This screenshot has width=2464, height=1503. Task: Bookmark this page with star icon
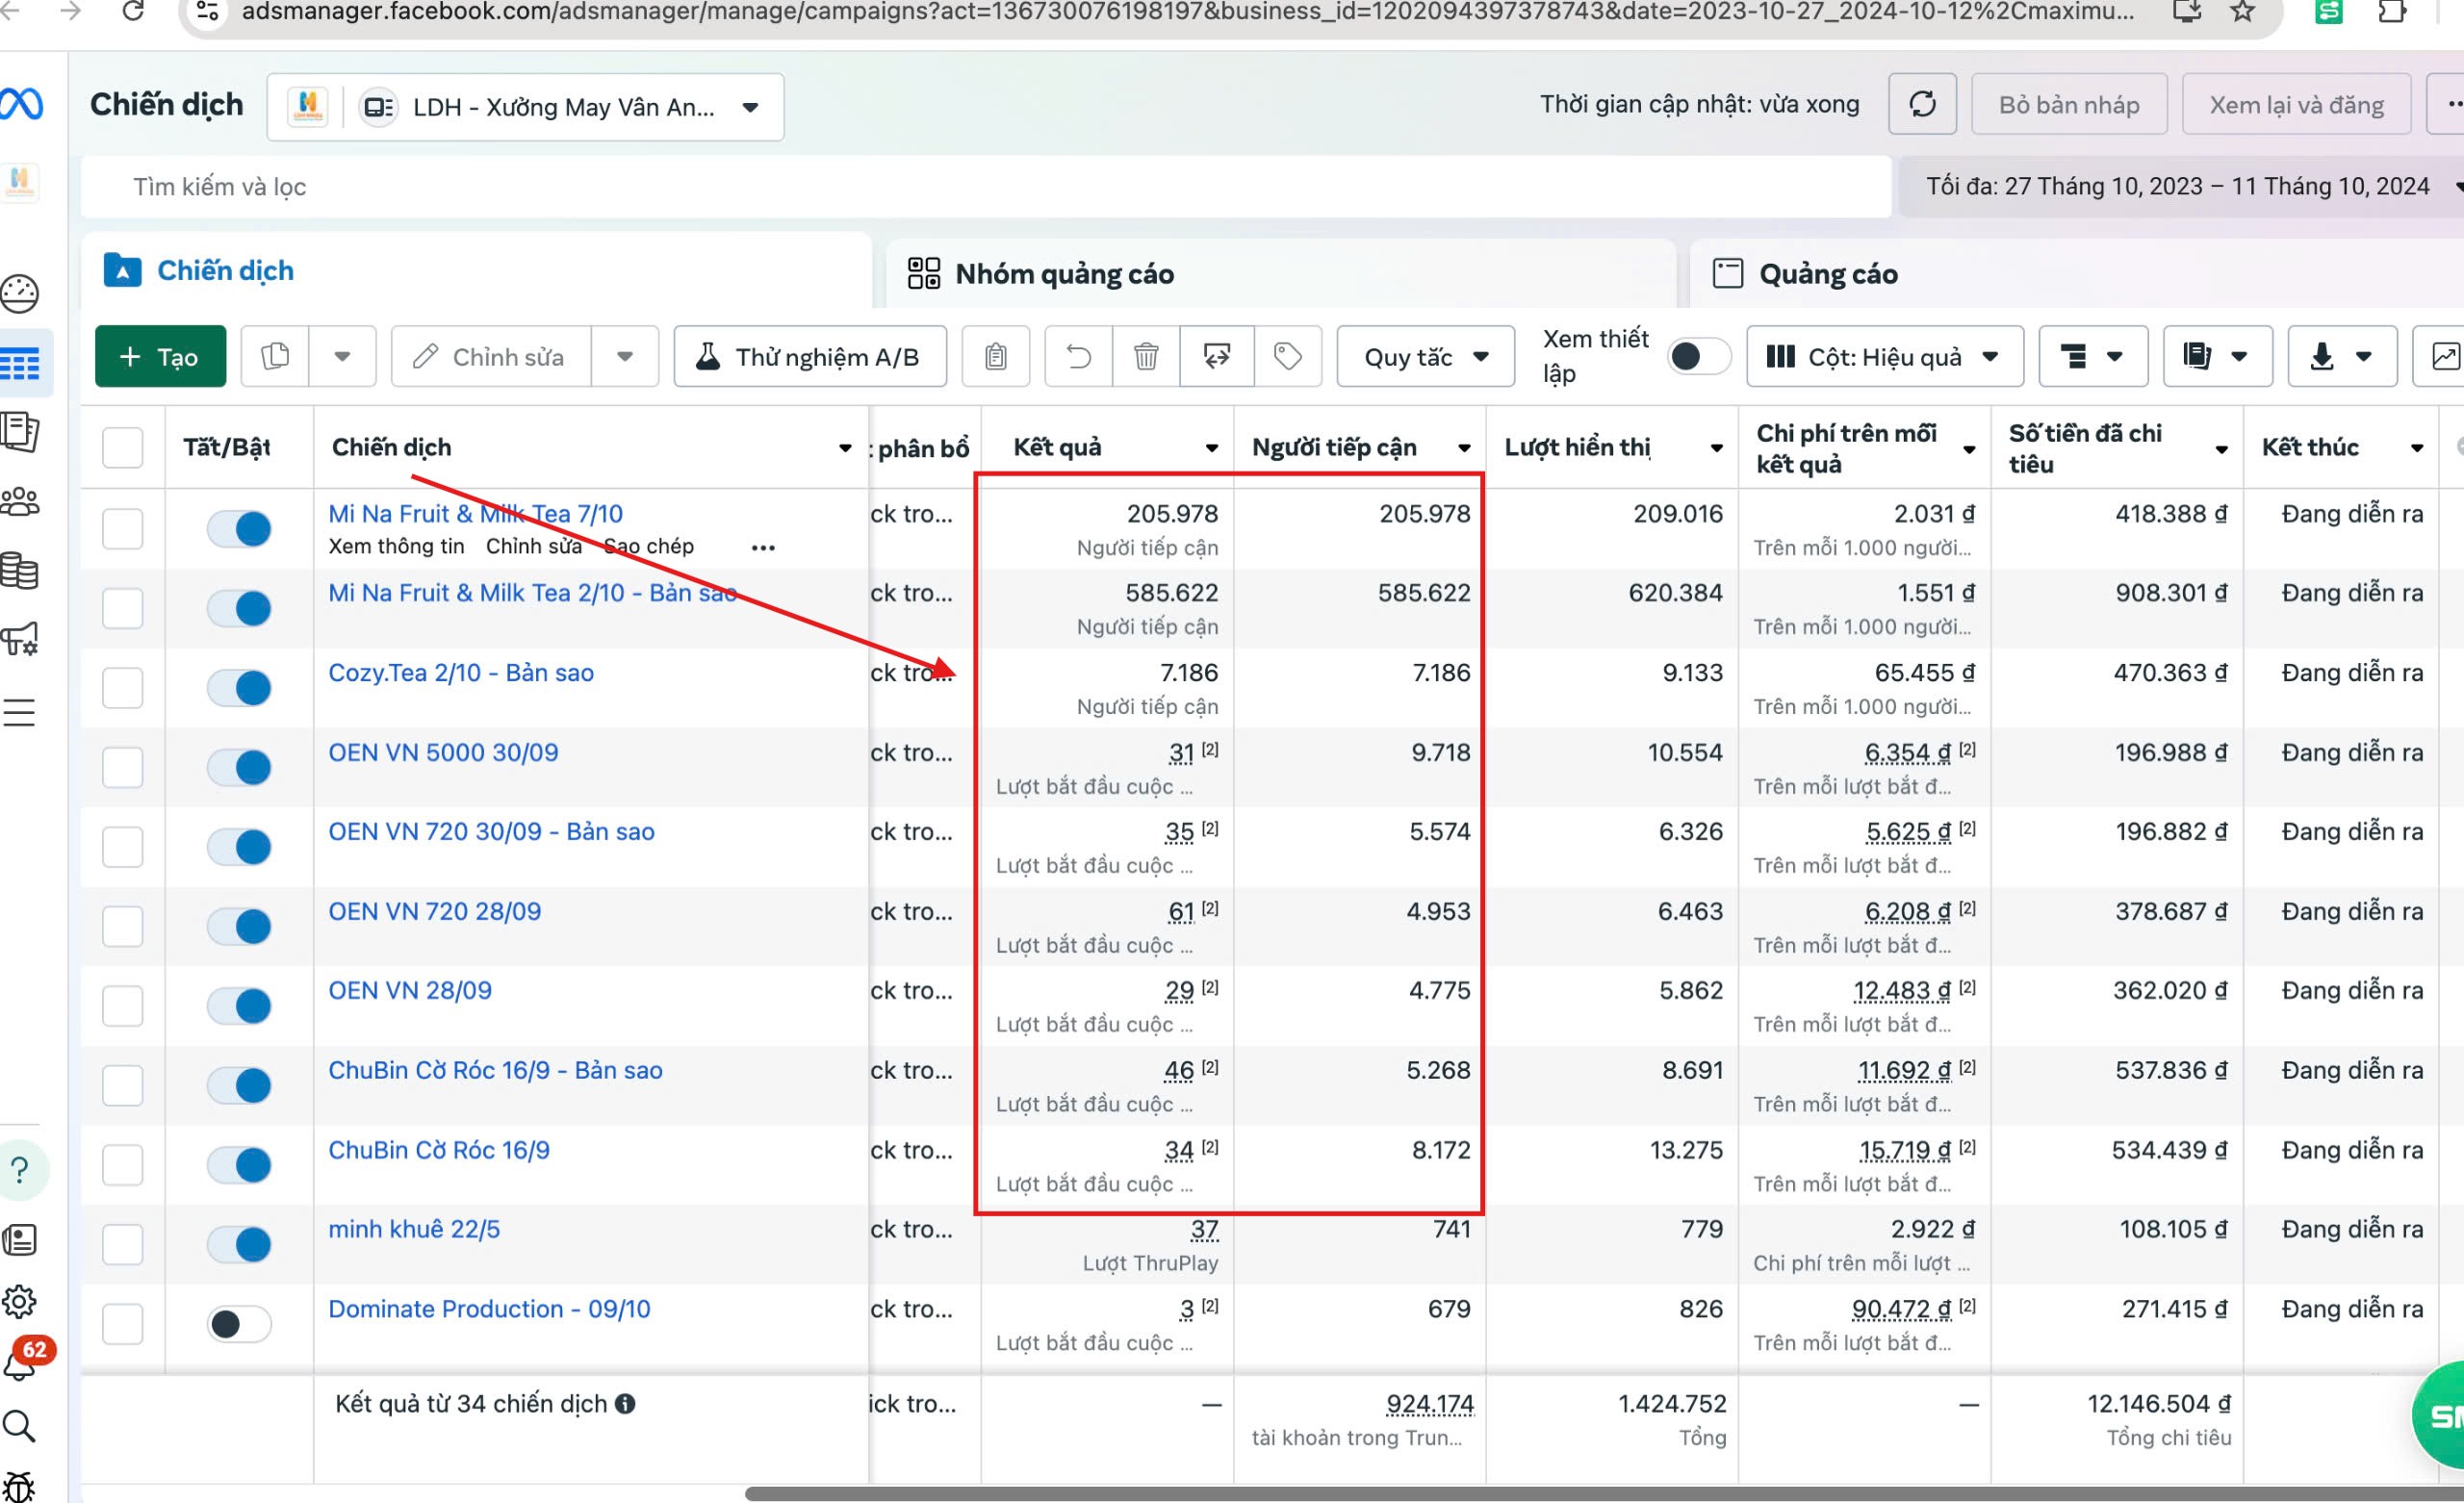click(x=2243, y=11)
